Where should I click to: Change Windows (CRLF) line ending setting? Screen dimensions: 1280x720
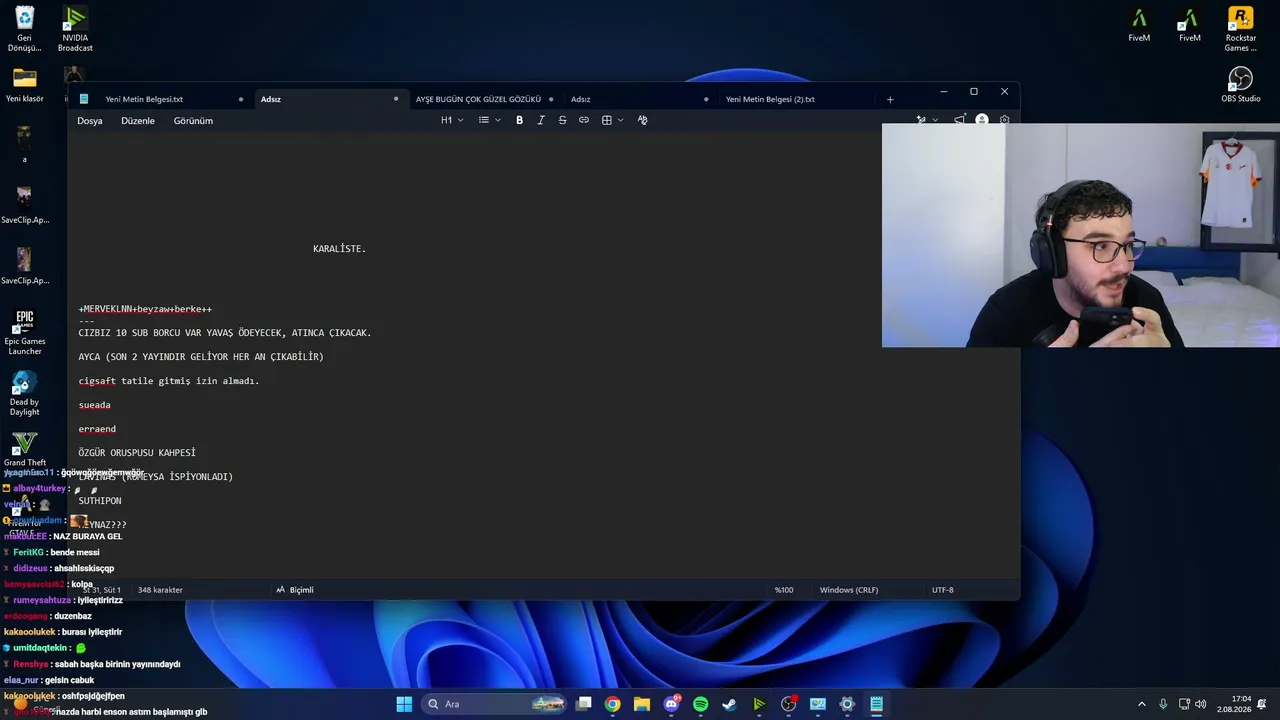click(x=849, y=590)
